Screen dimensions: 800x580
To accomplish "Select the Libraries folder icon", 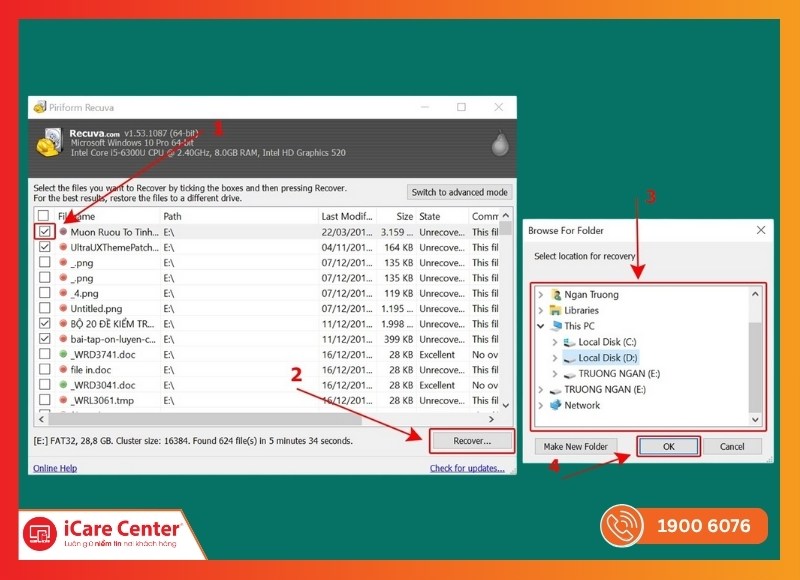I will coord(556,311).
